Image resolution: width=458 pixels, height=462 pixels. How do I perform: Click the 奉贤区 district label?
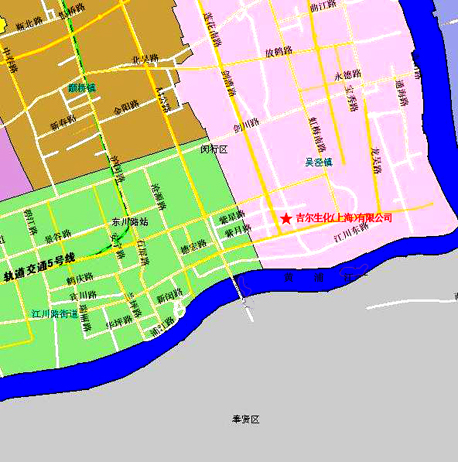246,419
